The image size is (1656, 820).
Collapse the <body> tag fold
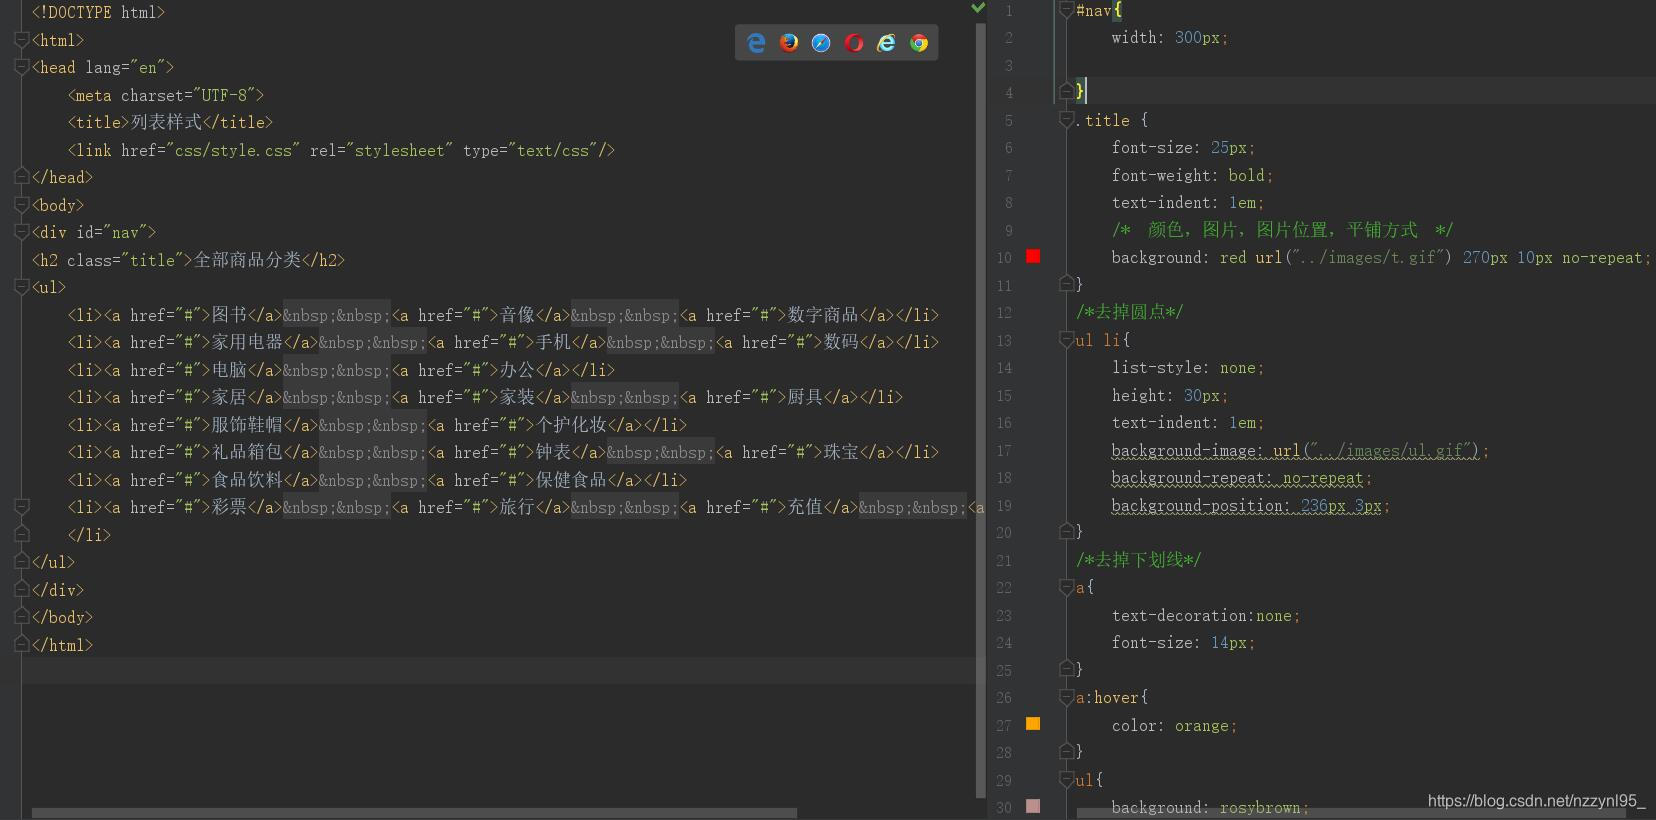pos(22,205)
